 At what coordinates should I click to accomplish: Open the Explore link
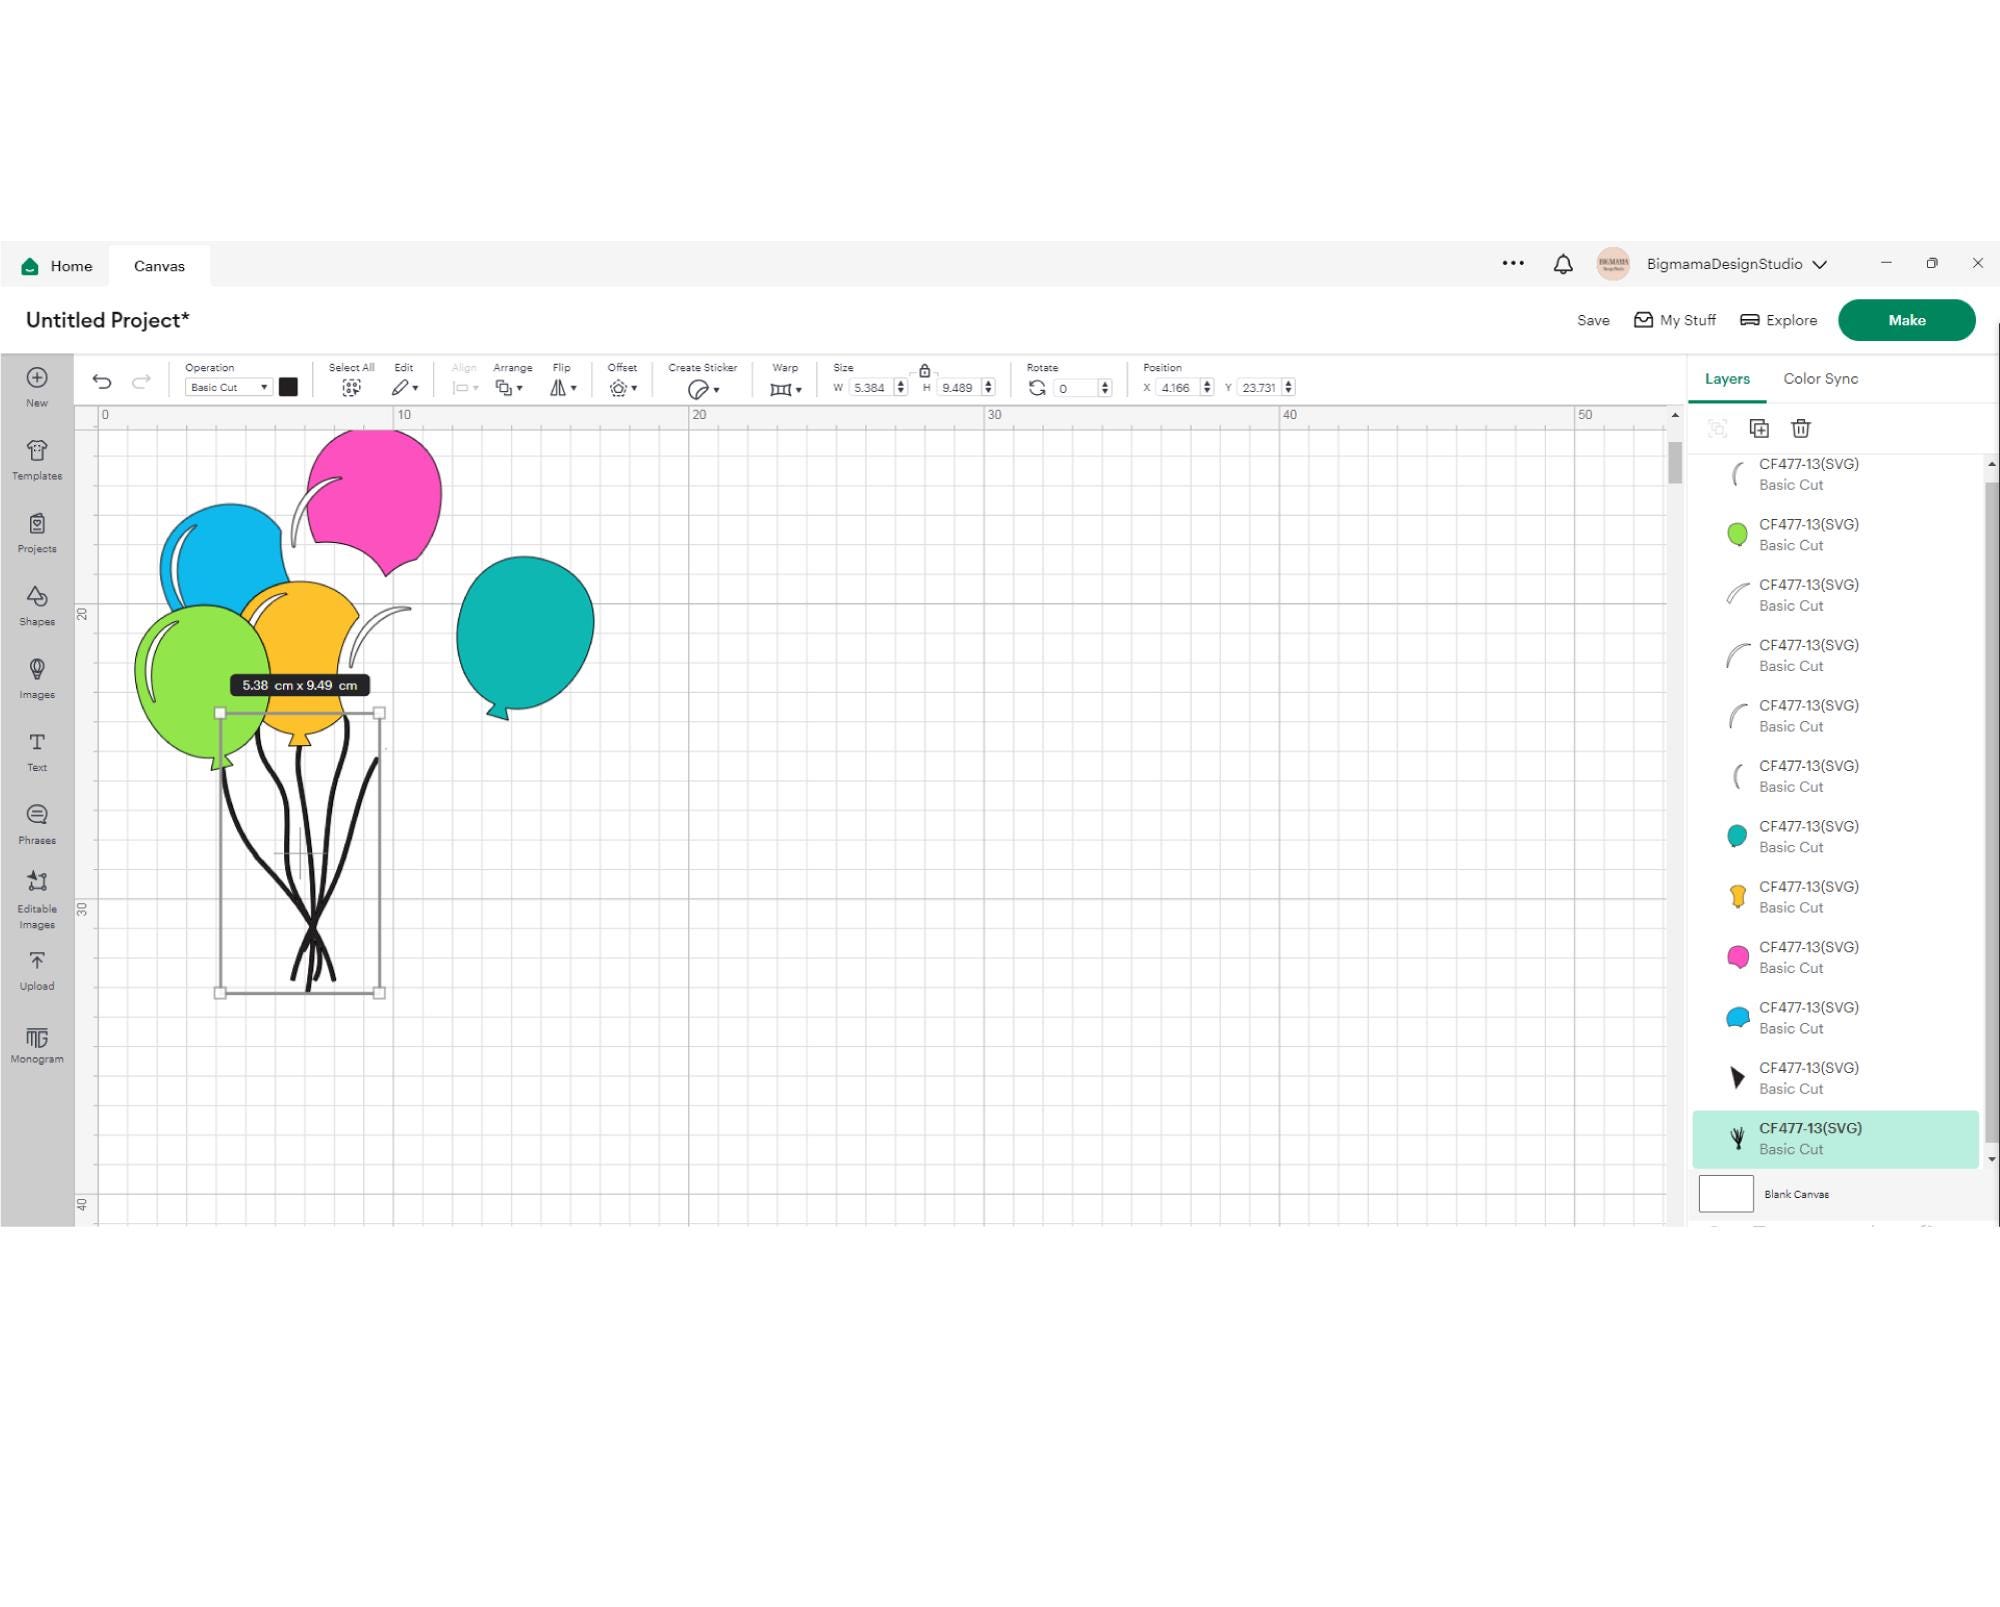point(1779,320)
